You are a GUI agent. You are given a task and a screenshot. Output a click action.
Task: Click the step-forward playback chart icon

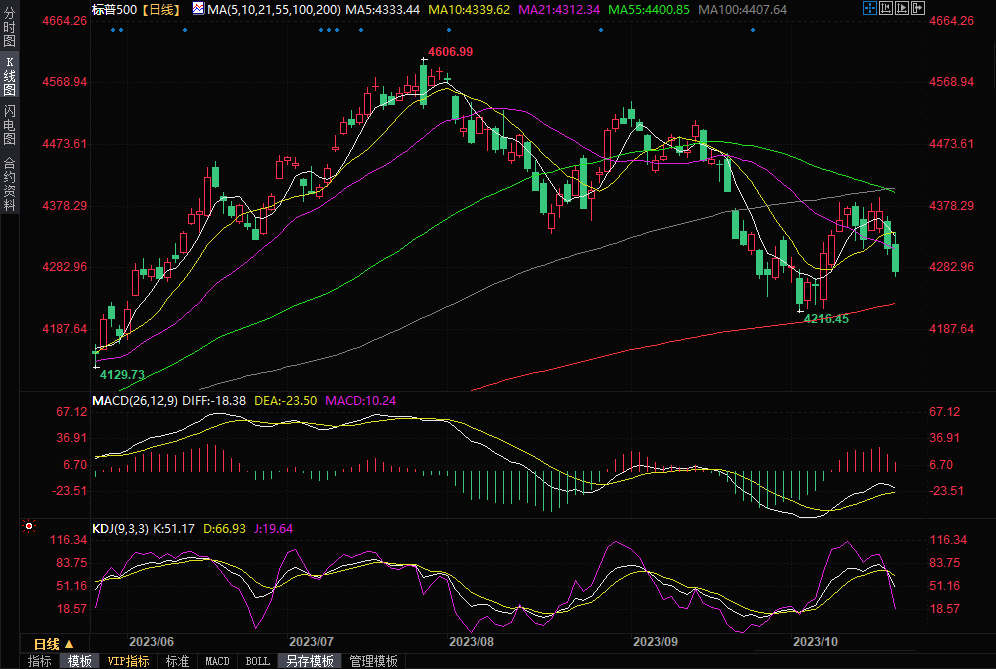(902, 8)
